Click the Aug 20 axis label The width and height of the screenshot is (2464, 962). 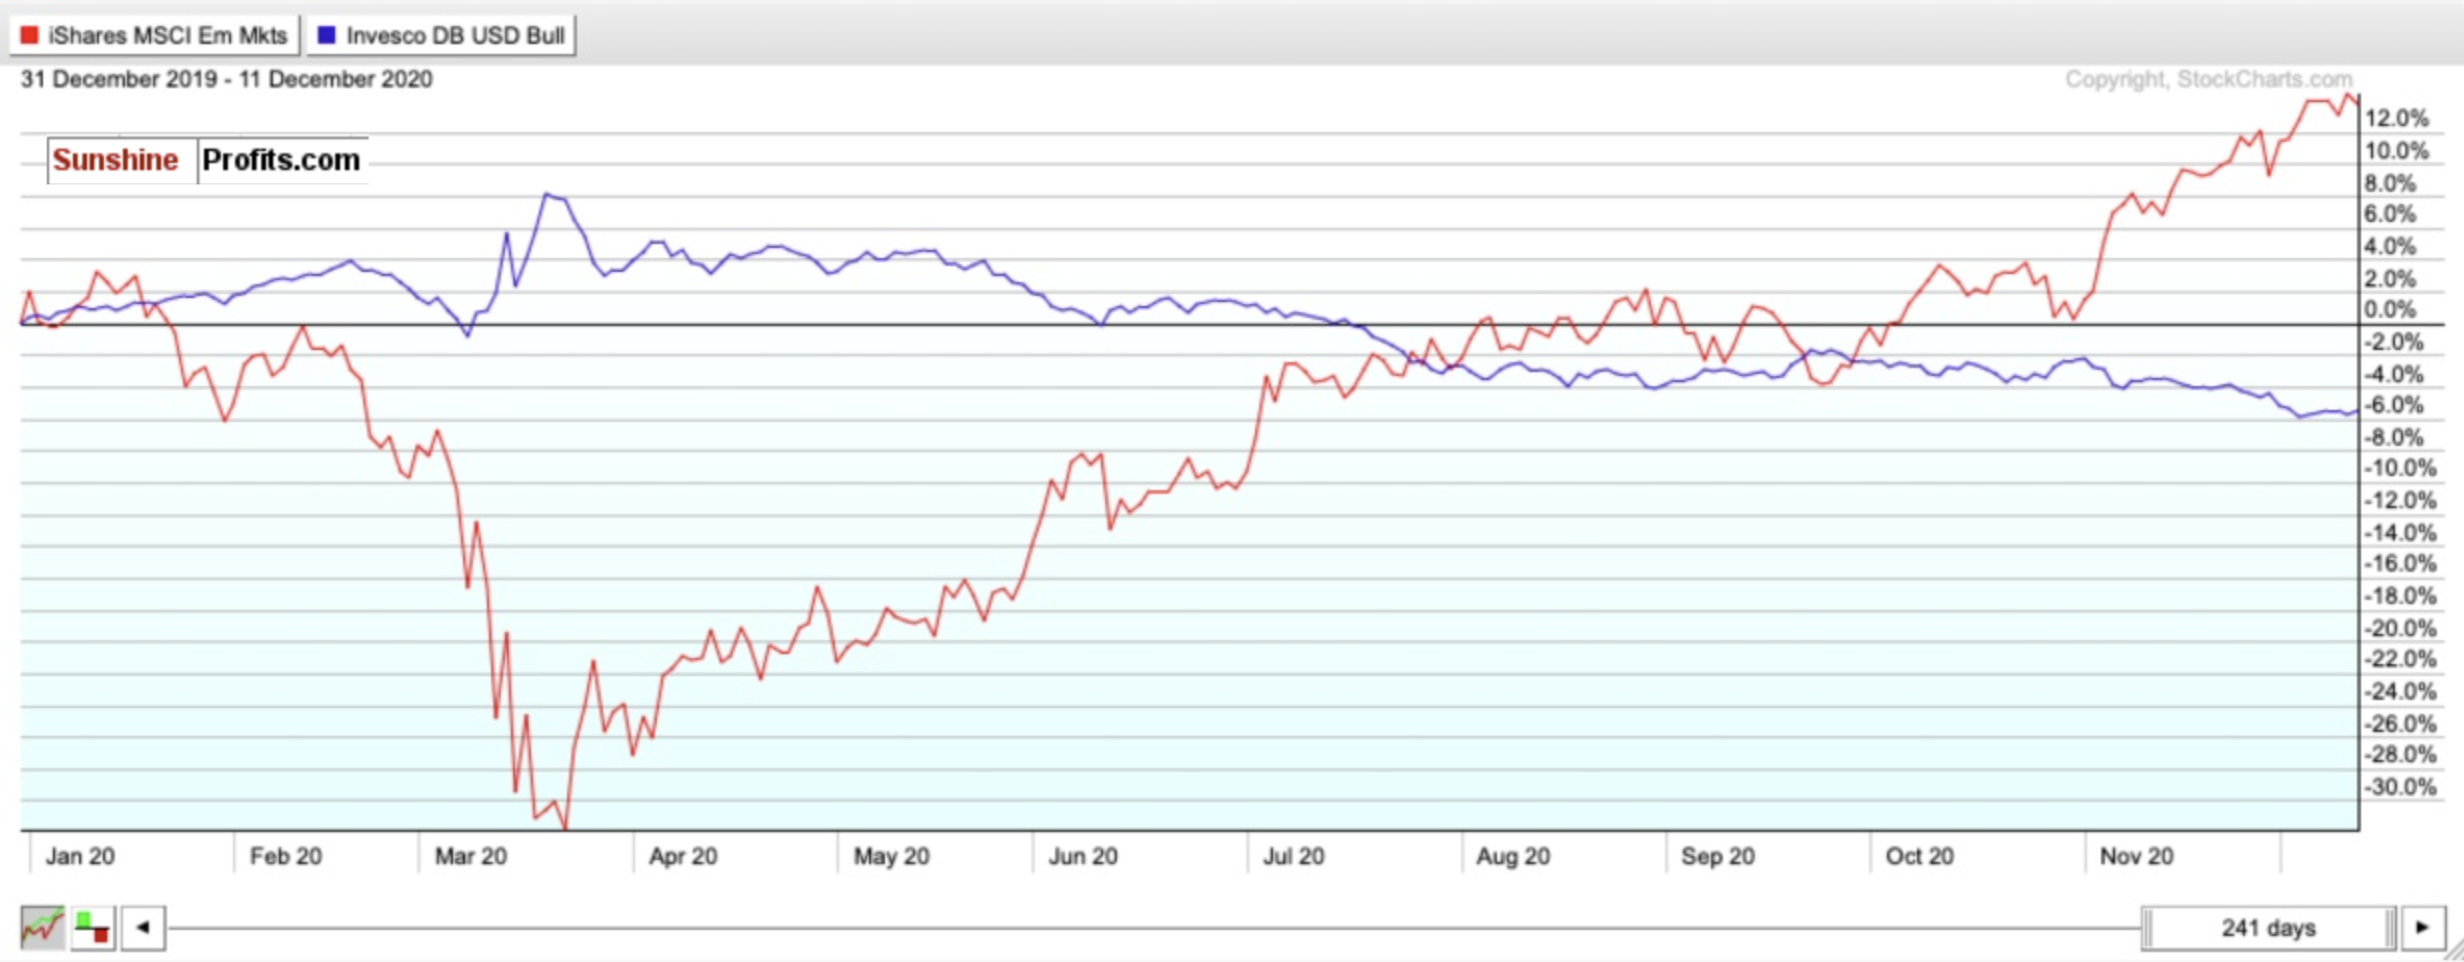pyautogui.click(x=1513, y=856)
